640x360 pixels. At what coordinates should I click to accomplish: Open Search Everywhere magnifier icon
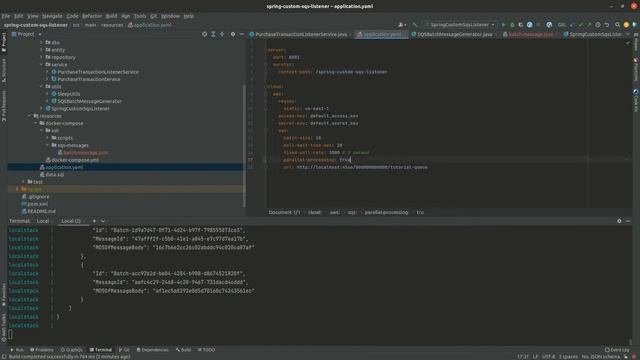tap(617, 25)
